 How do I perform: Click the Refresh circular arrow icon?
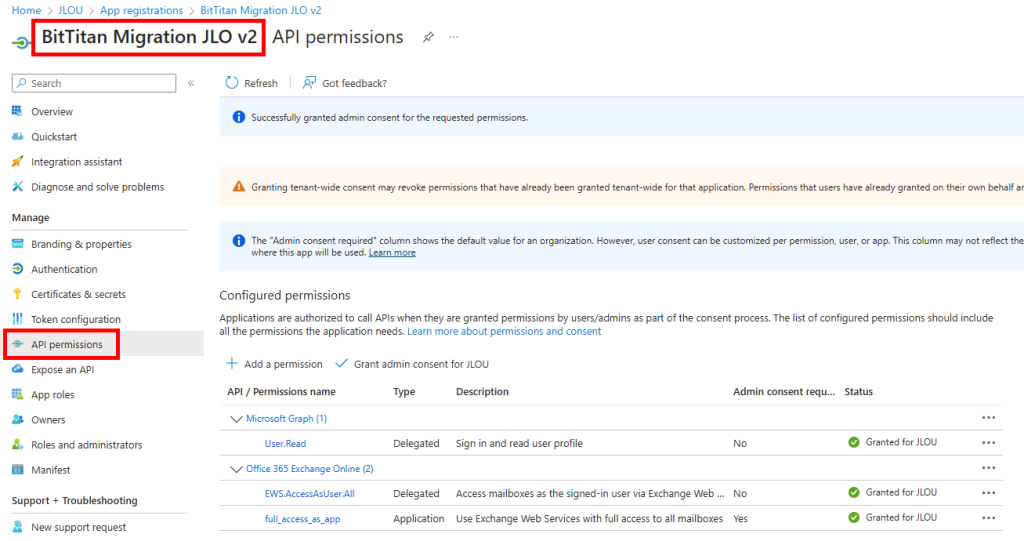(232, 83)
